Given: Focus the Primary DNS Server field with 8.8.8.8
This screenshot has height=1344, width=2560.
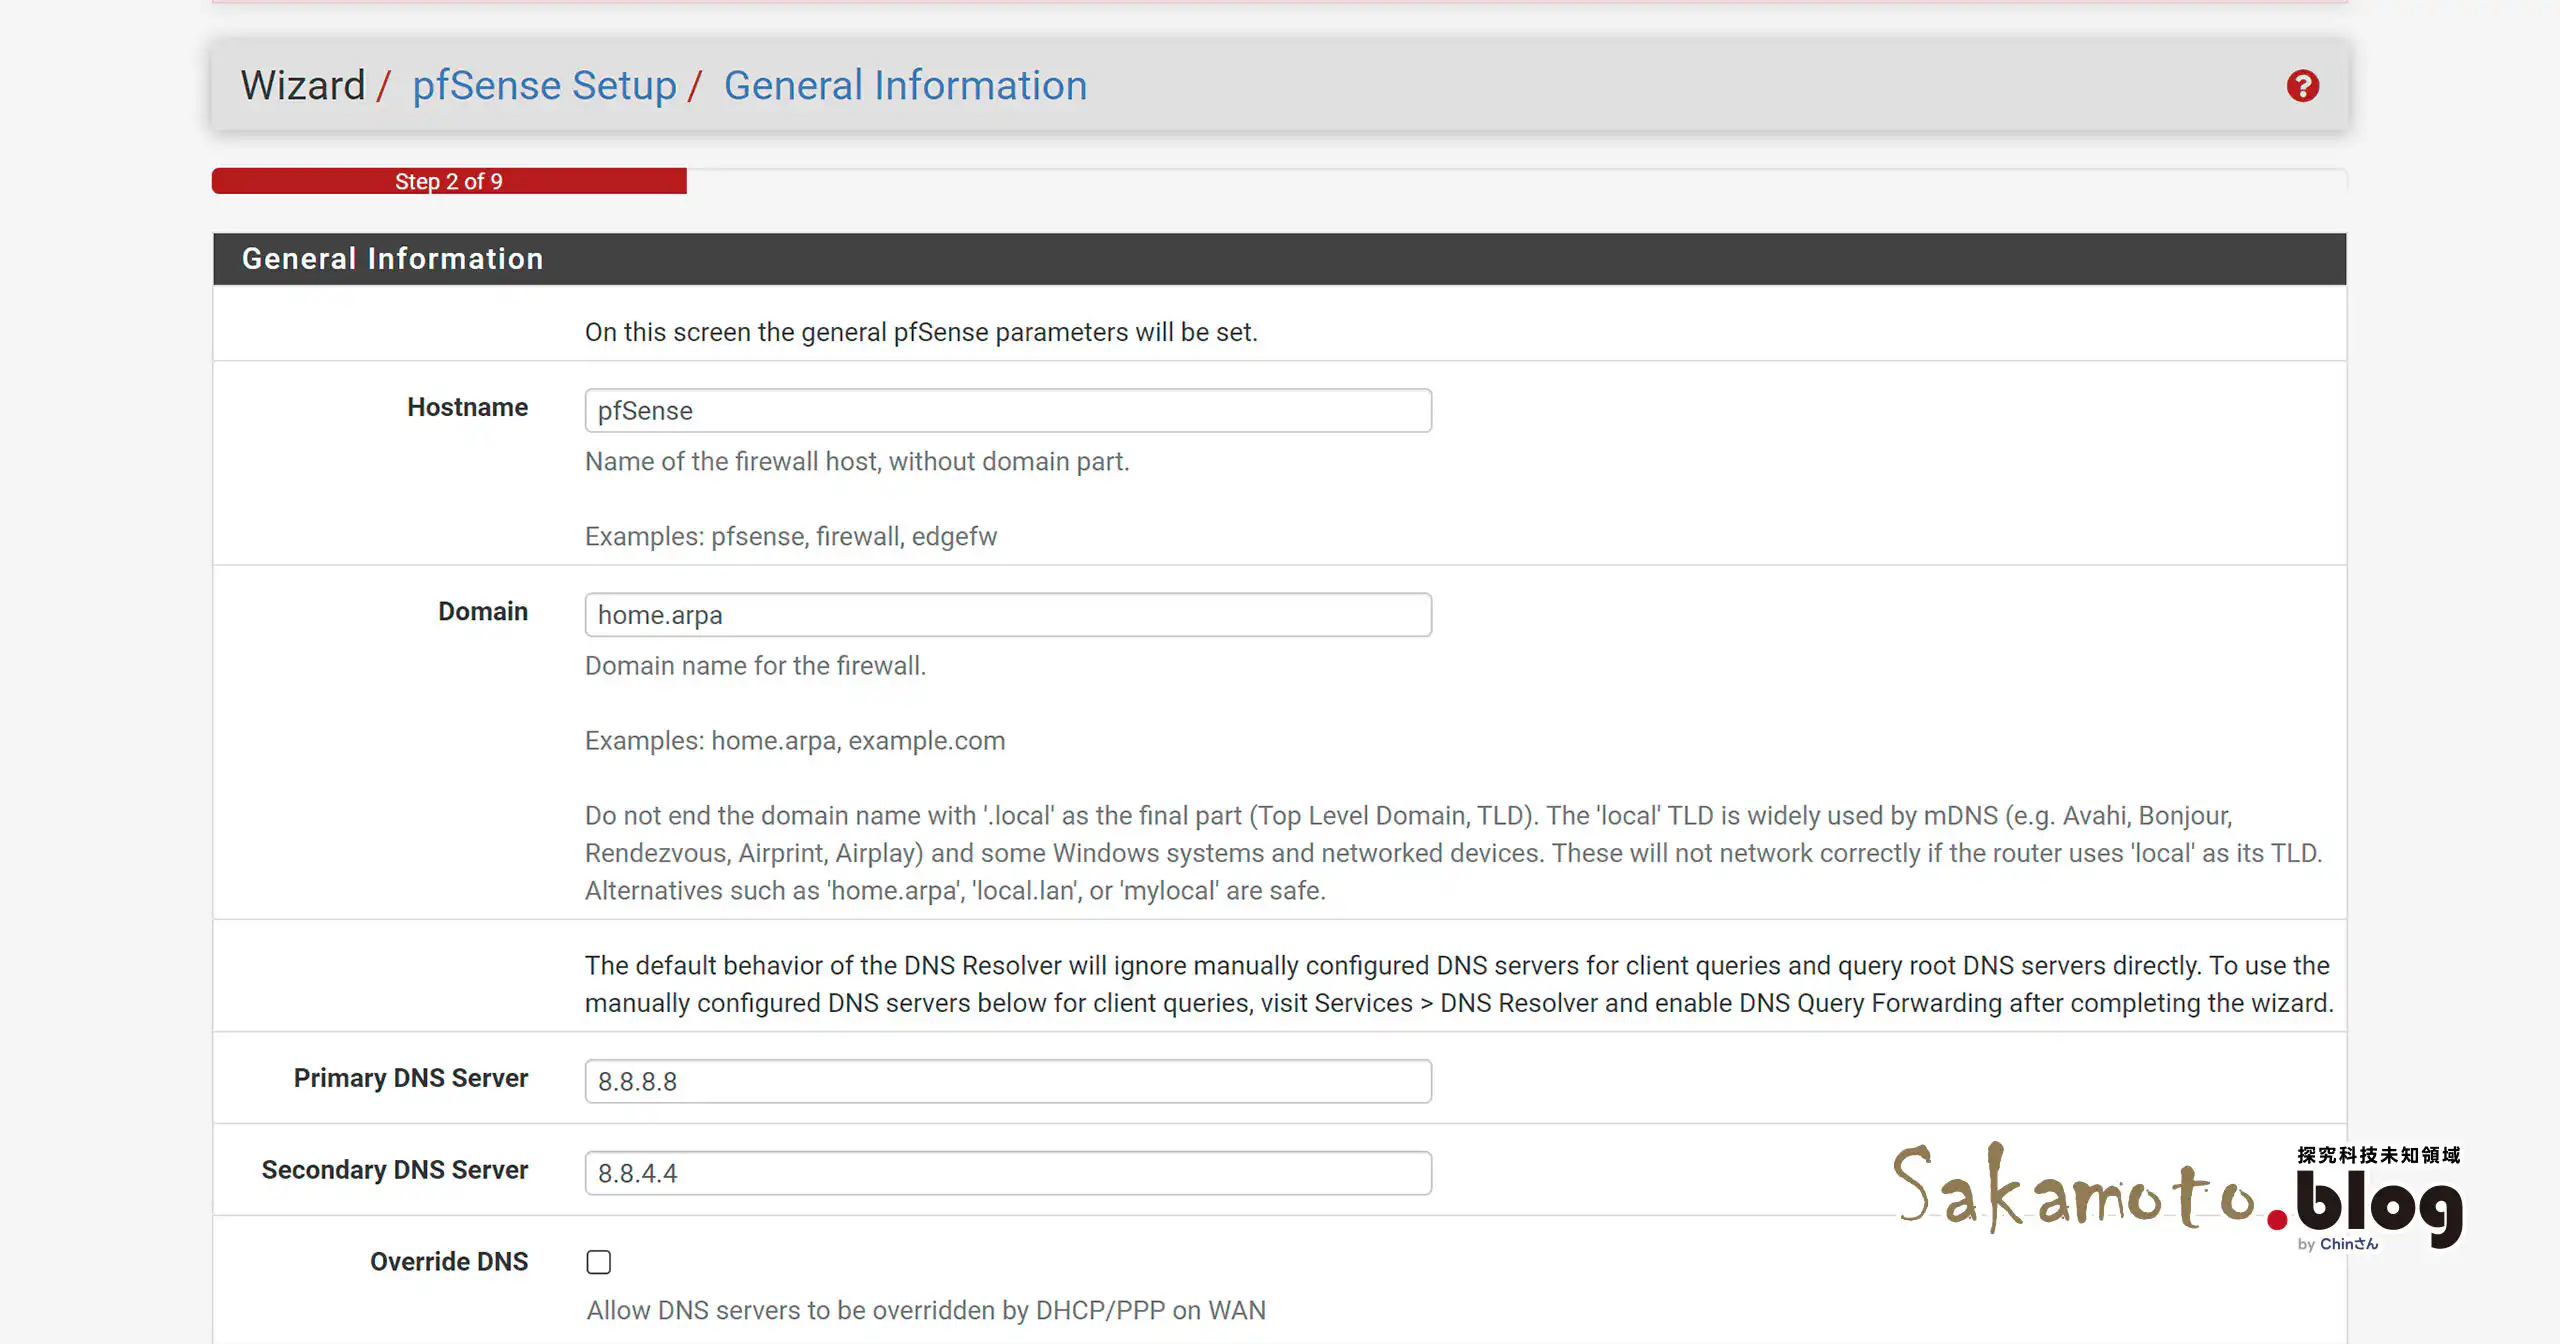Looking at the screenshot, I should [x=1007, y=1081].
